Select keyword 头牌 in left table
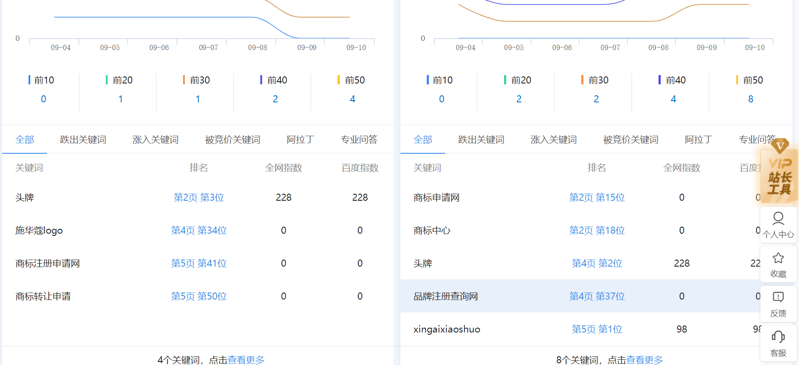The height and width of the screenshot is (365, 799). (x=24, y=198)
